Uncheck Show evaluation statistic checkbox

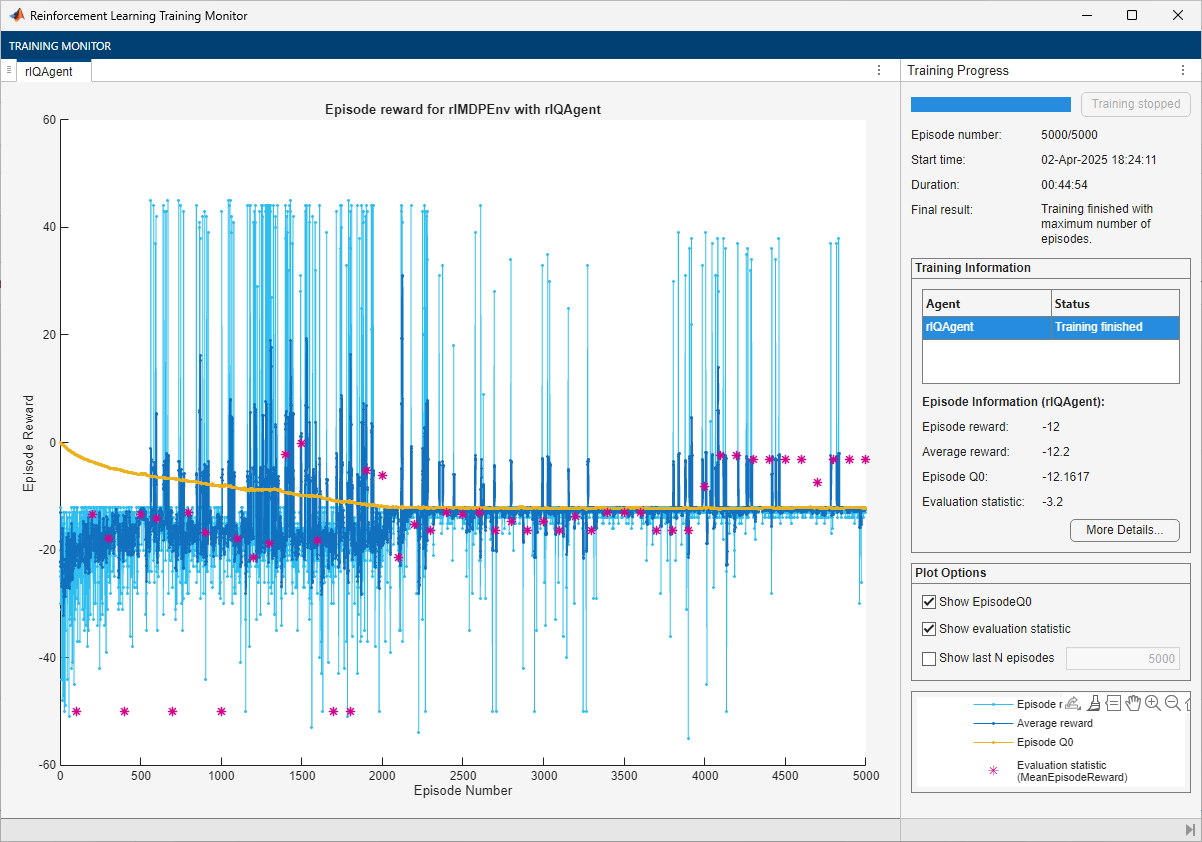[929, 629]
